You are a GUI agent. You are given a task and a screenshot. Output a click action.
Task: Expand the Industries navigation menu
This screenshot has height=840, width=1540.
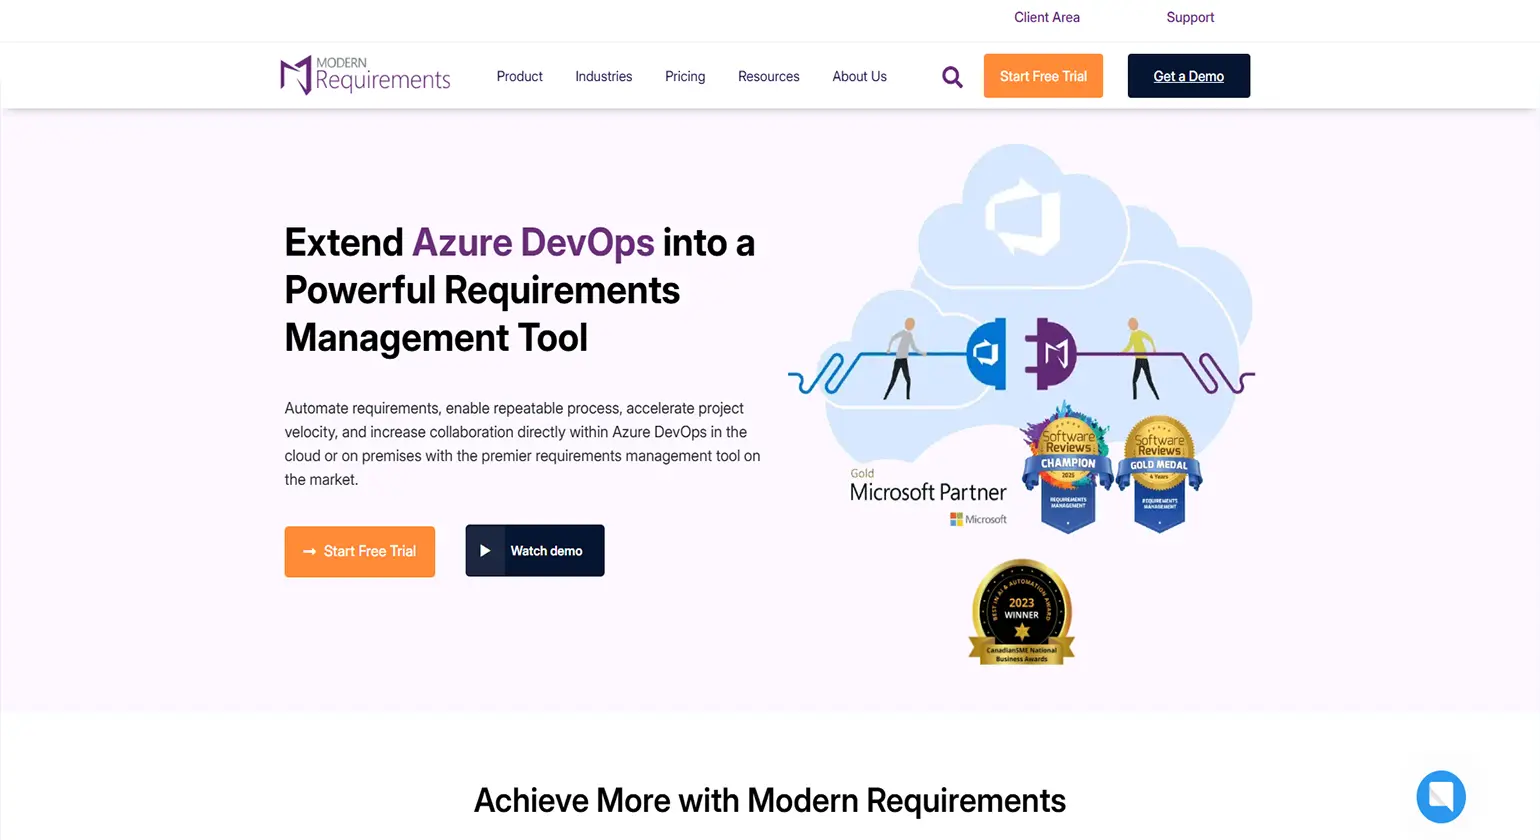tap(603, 76)
